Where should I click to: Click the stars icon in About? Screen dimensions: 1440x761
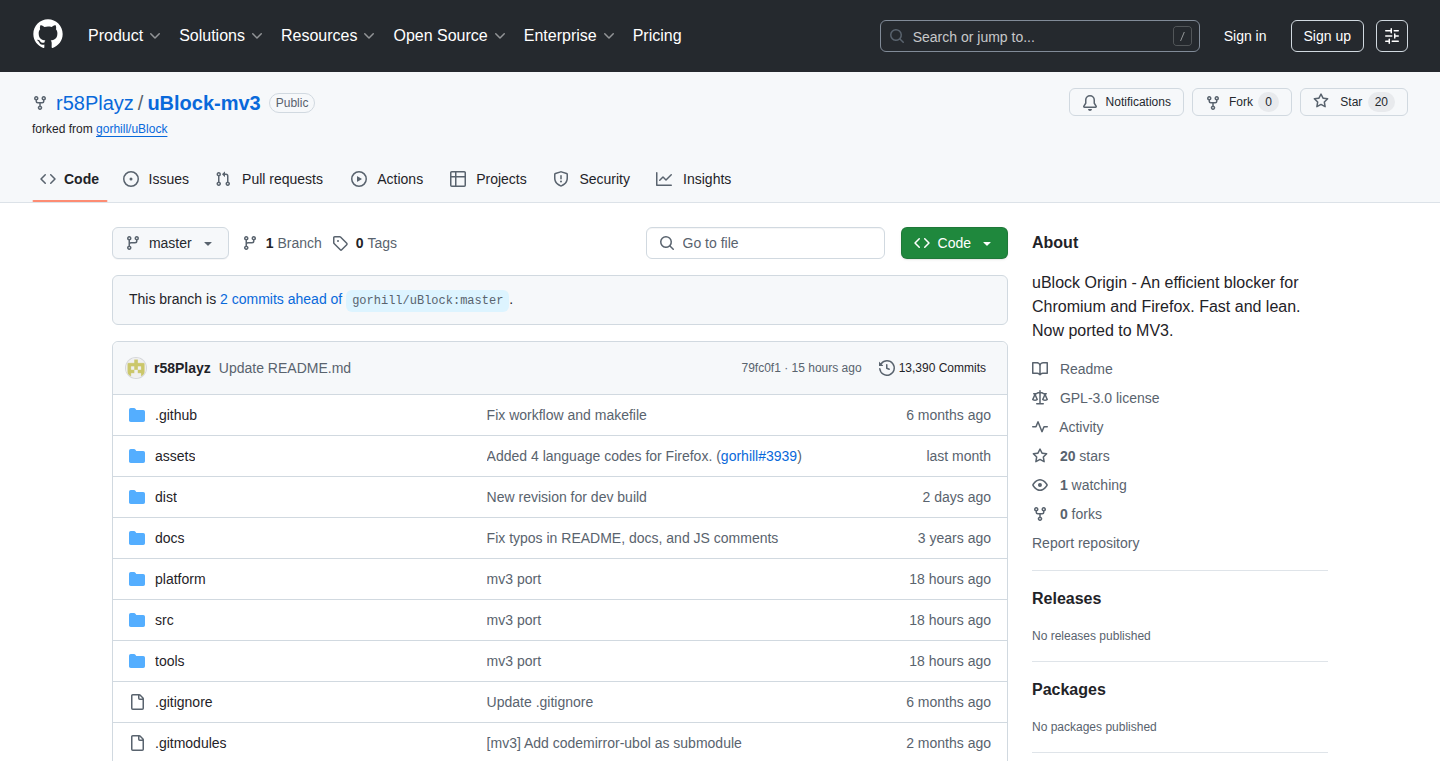pyautogui.click(x=1040, y=456)
